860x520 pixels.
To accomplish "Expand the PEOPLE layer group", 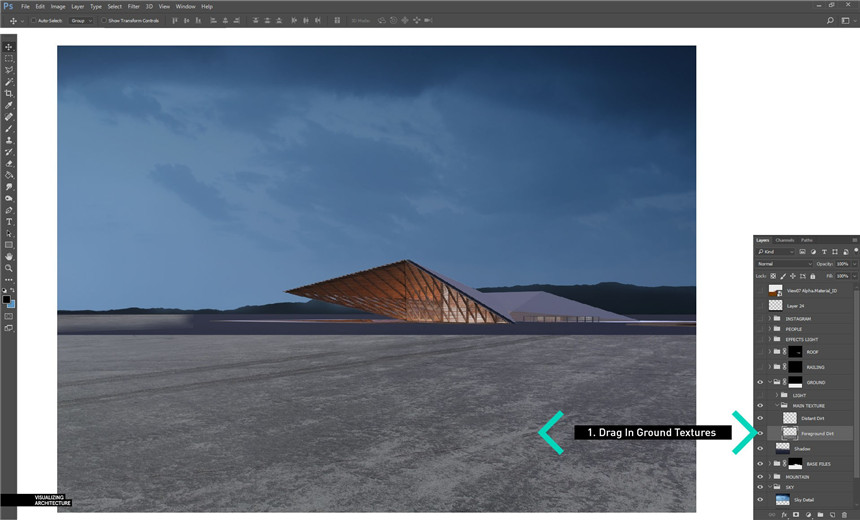I will 770,328.
